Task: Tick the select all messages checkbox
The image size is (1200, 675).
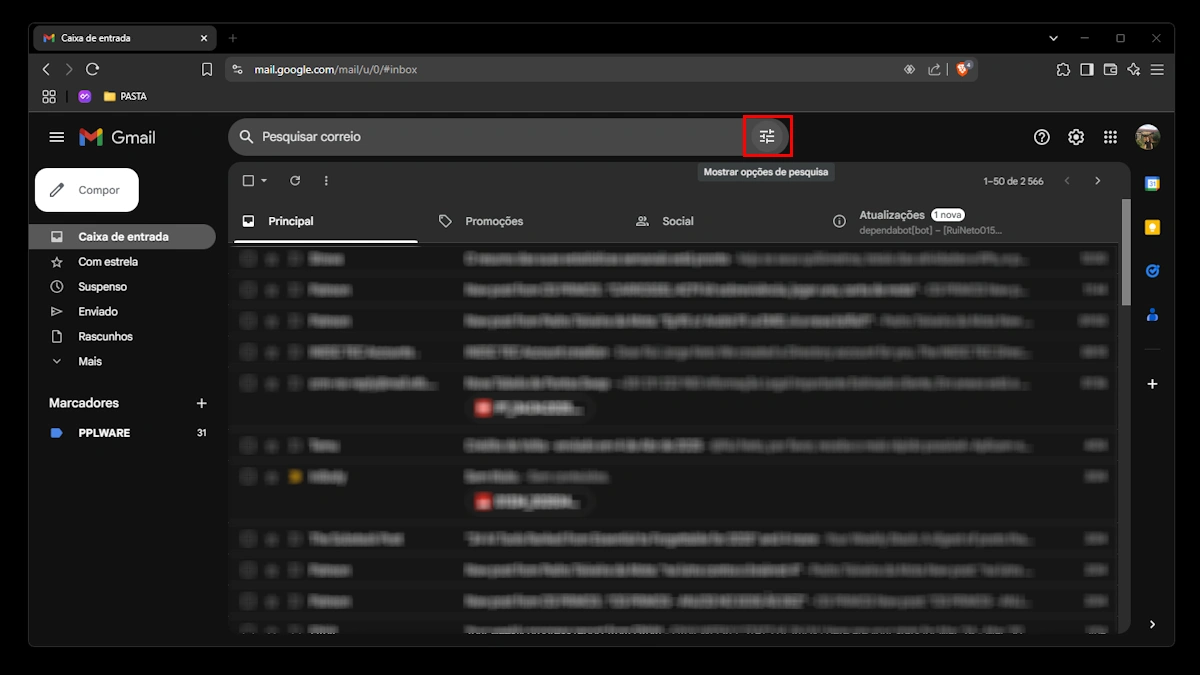Action: 249,181
